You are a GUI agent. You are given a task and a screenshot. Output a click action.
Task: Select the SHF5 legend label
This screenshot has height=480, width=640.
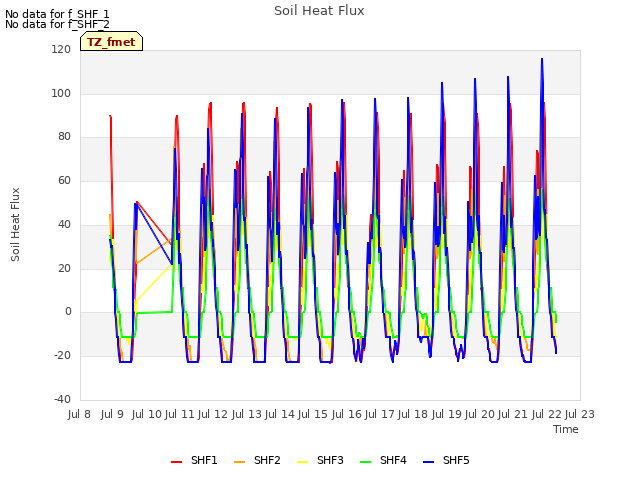[456, 460]
